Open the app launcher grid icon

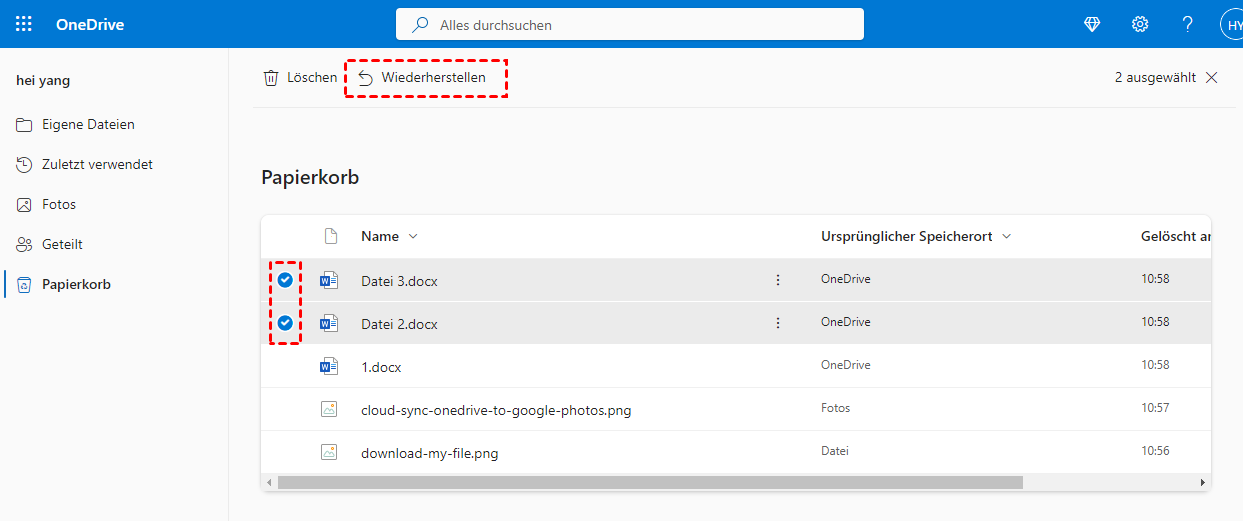click(24, 24)
